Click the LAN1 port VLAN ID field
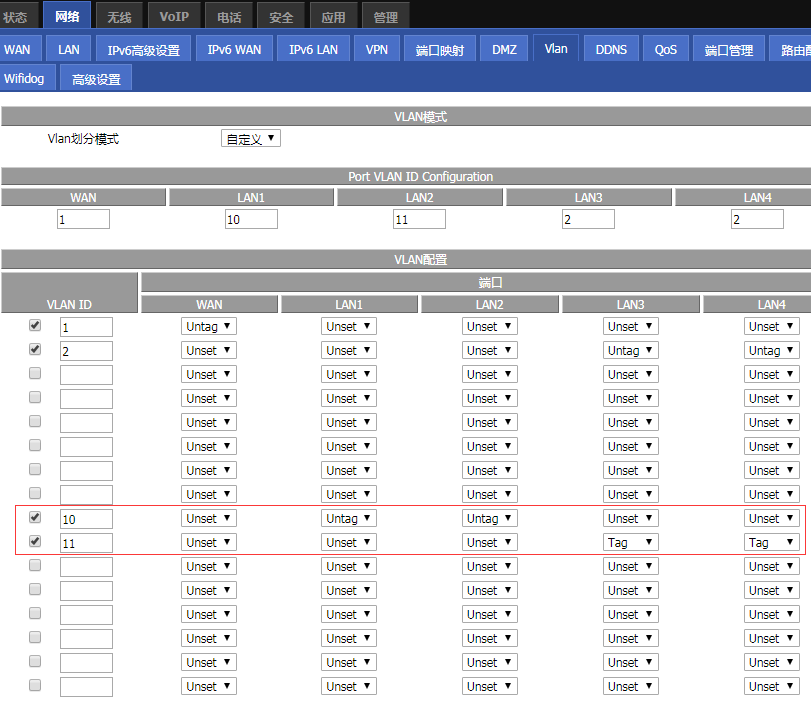This screenshot has width=811, height=705. point(251,219)
